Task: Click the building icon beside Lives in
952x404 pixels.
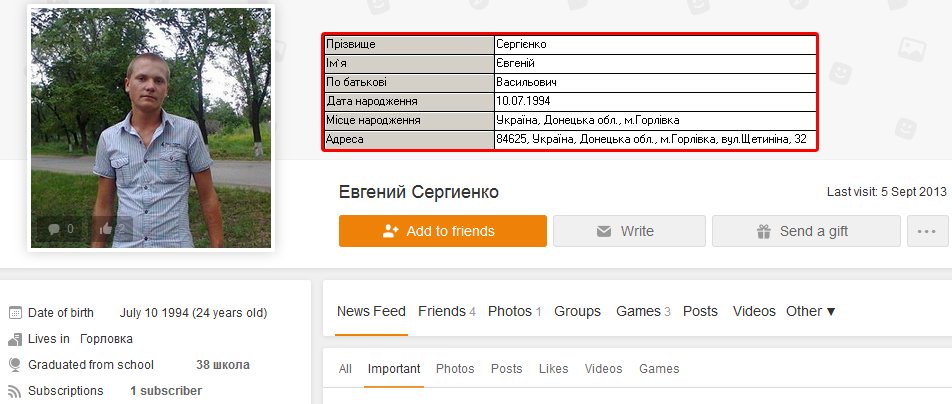Action: click(15, 339)
